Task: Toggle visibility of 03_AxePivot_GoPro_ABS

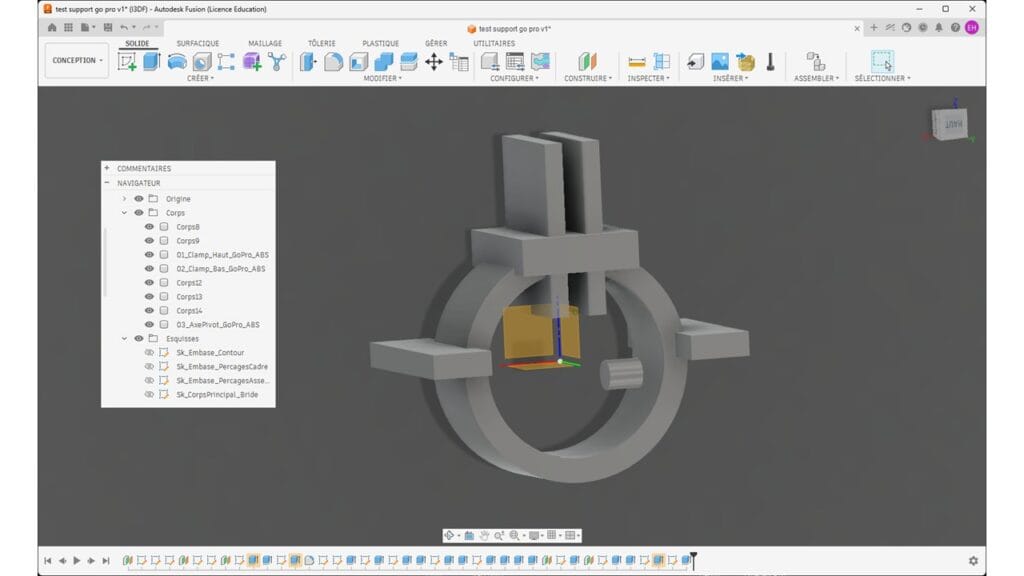Action: click(x=149, y=324)
